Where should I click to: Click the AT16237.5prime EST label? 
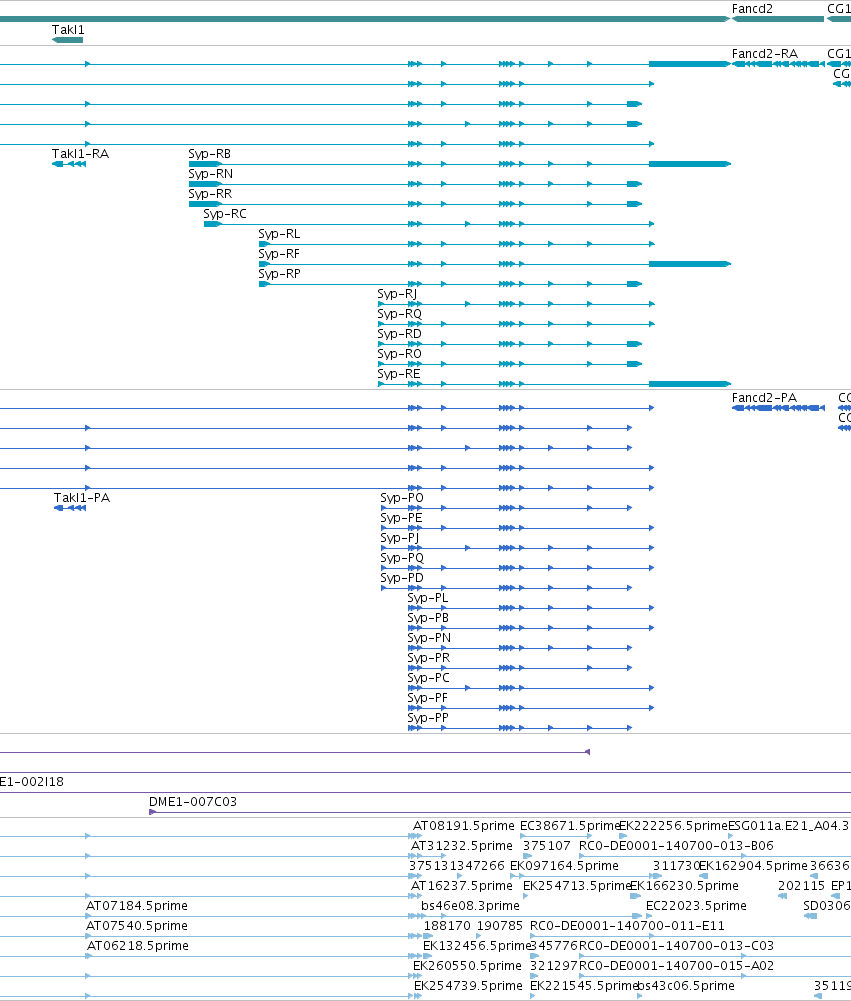(462, 886)
